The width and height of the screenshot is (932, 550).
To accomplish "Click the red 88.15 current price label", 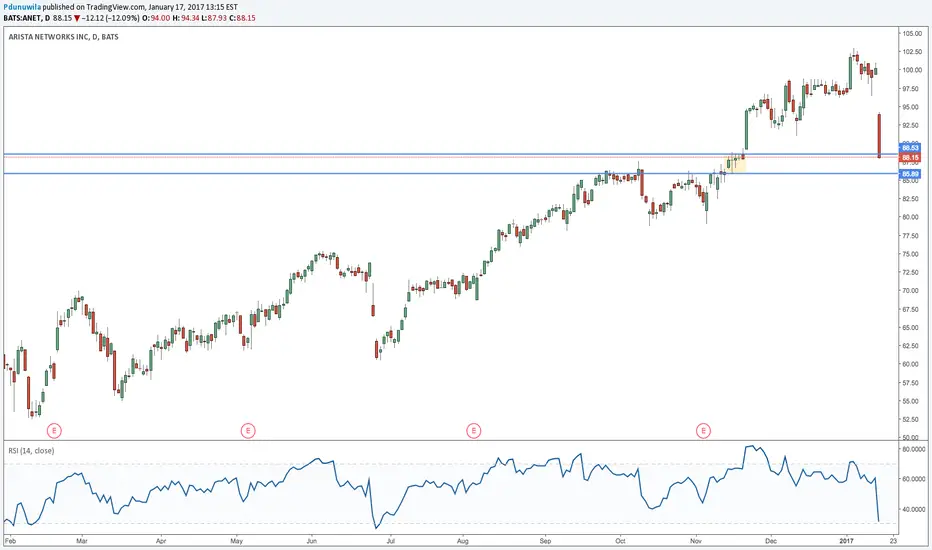I will (909, 158).
